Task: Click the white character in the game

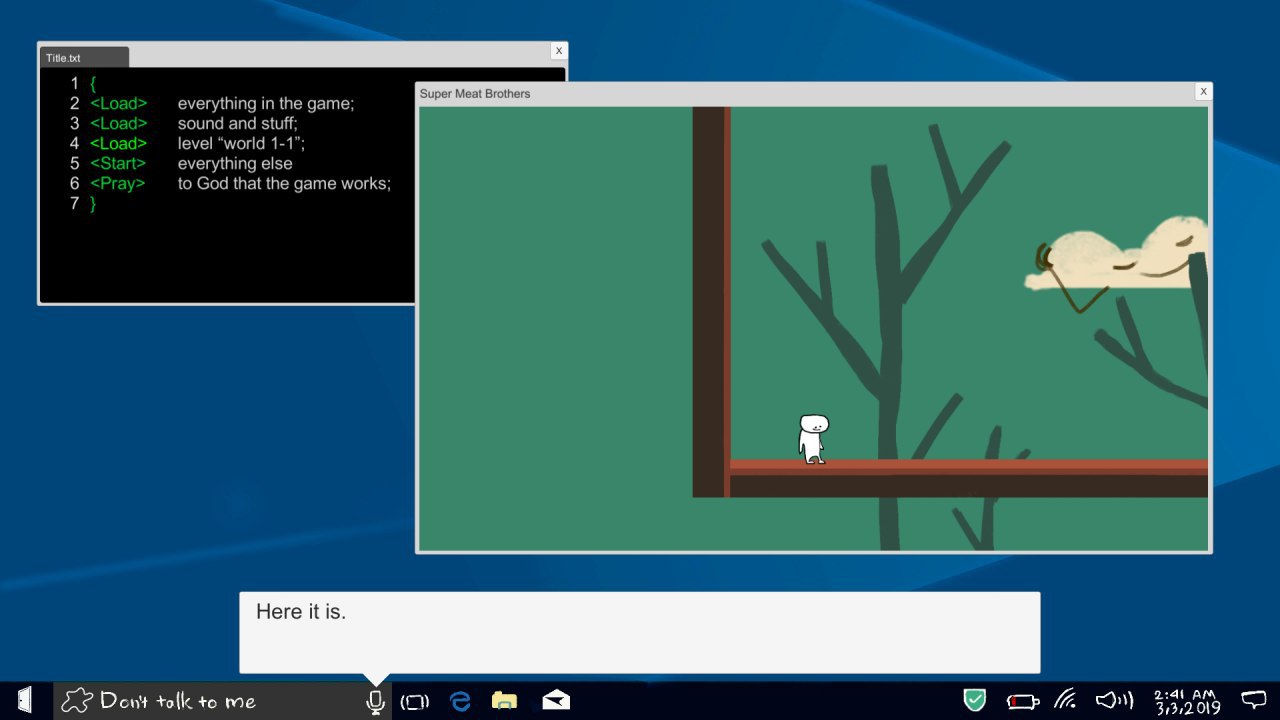Action: click(x=813, y=439)
